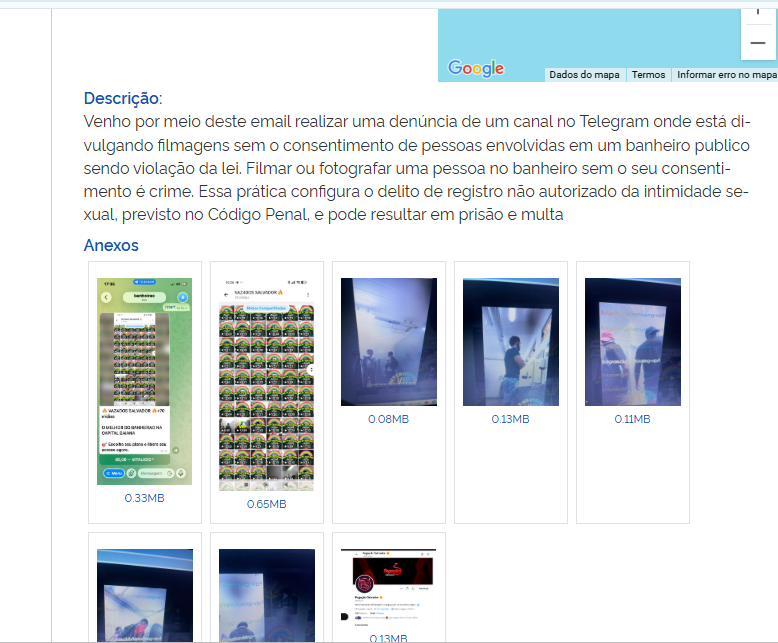The image size is (778, 643).
Task: Click the 0.65MB file size link
Action: coord(266,504)
